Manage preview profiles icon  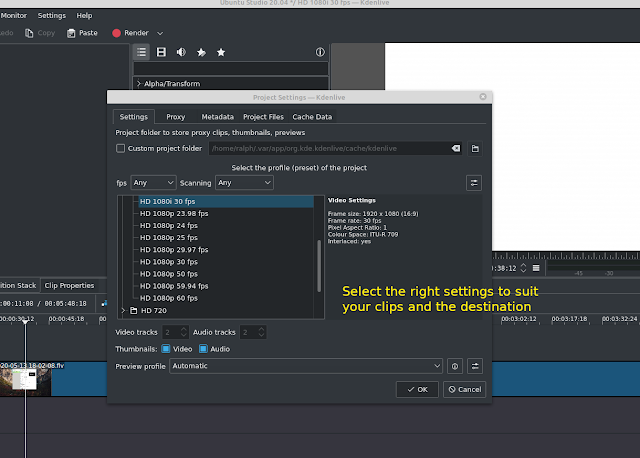[x=475, y=366]
